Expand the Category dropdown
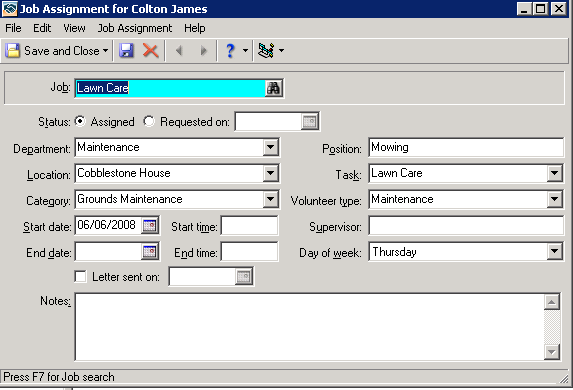Viewport: 573px width, 390px height. pos(270,199)
